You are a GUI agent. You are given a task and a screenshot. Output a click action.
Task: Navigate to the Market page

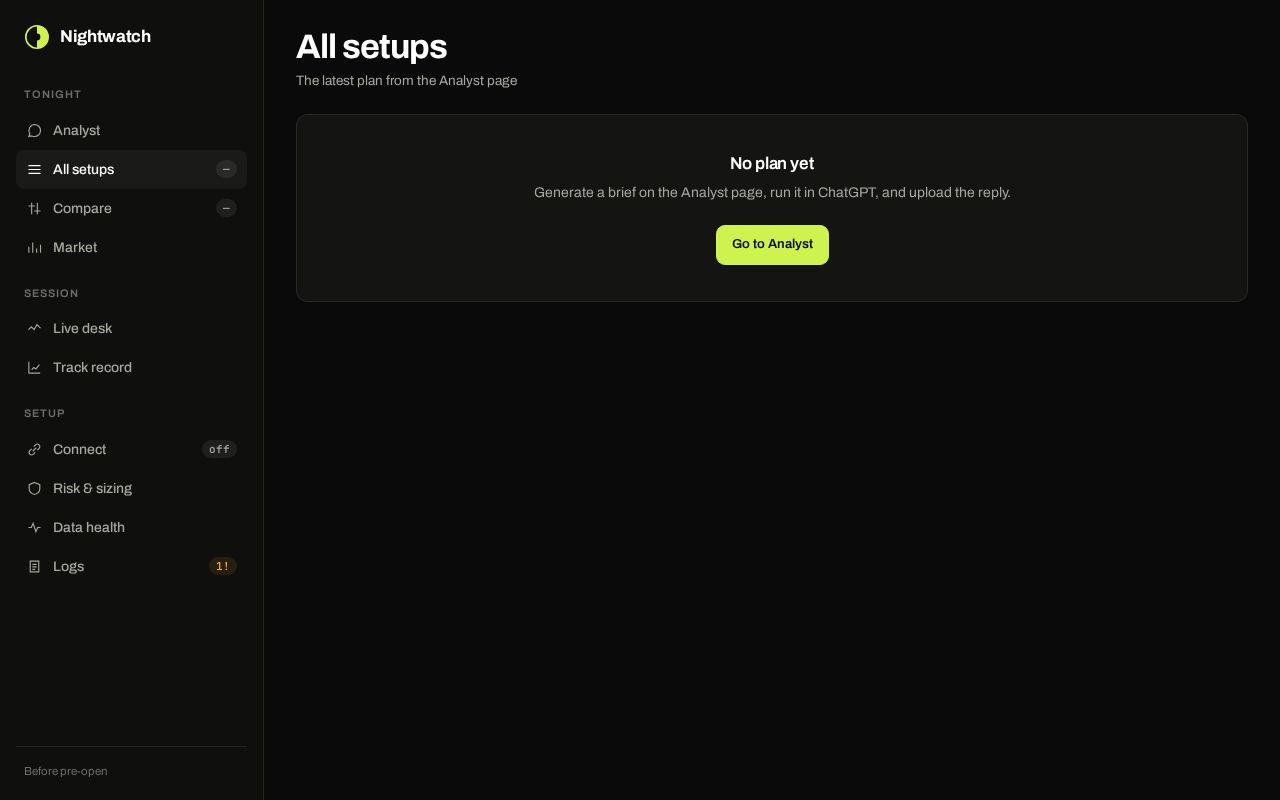(x=131, y=248)
